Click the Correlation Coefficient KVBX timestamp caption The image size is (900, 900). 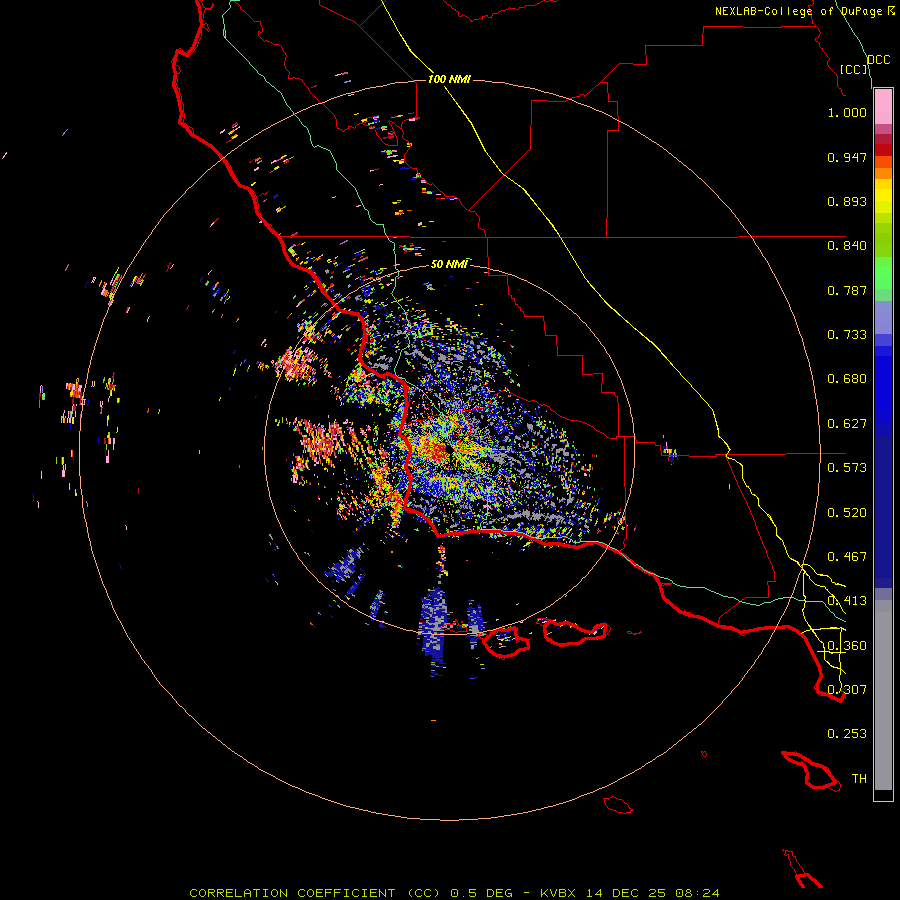454,893
